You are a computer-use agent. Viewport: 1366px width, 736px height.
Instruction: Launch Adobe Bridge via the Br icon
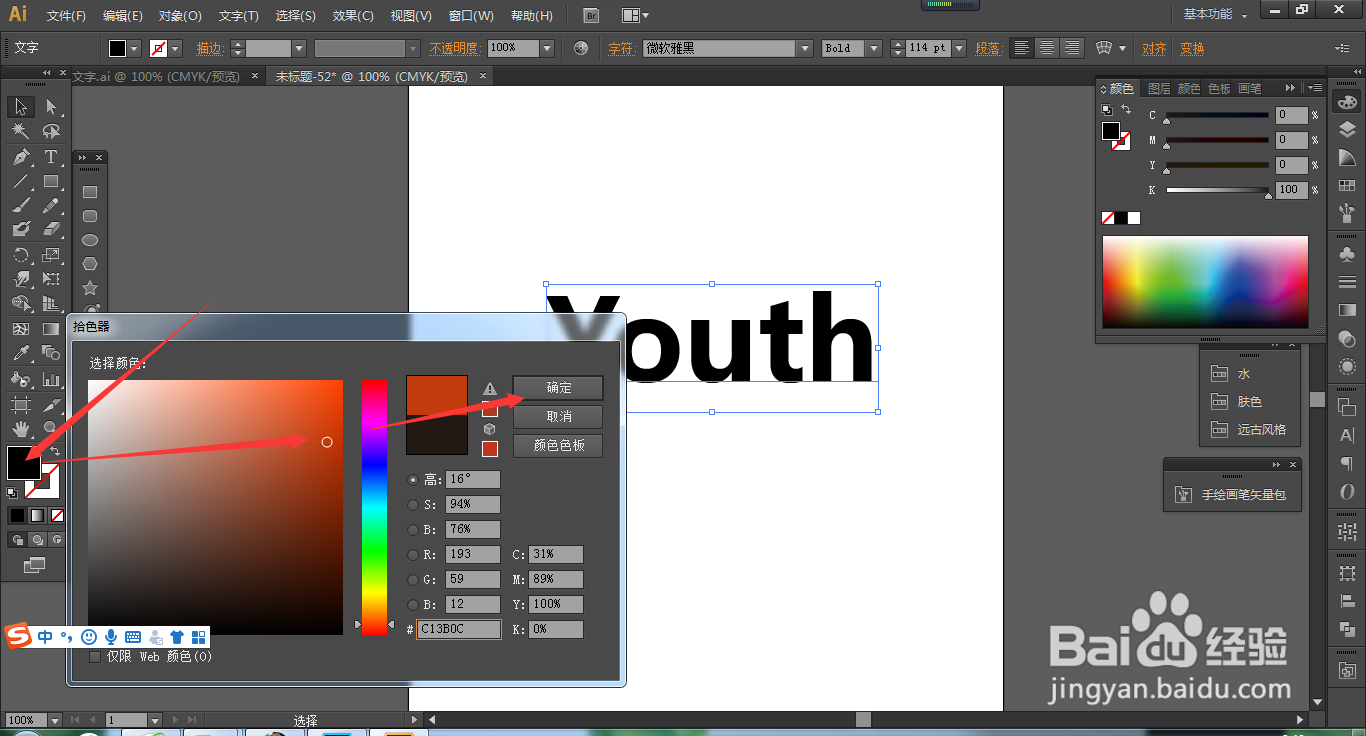coord(591,15)
